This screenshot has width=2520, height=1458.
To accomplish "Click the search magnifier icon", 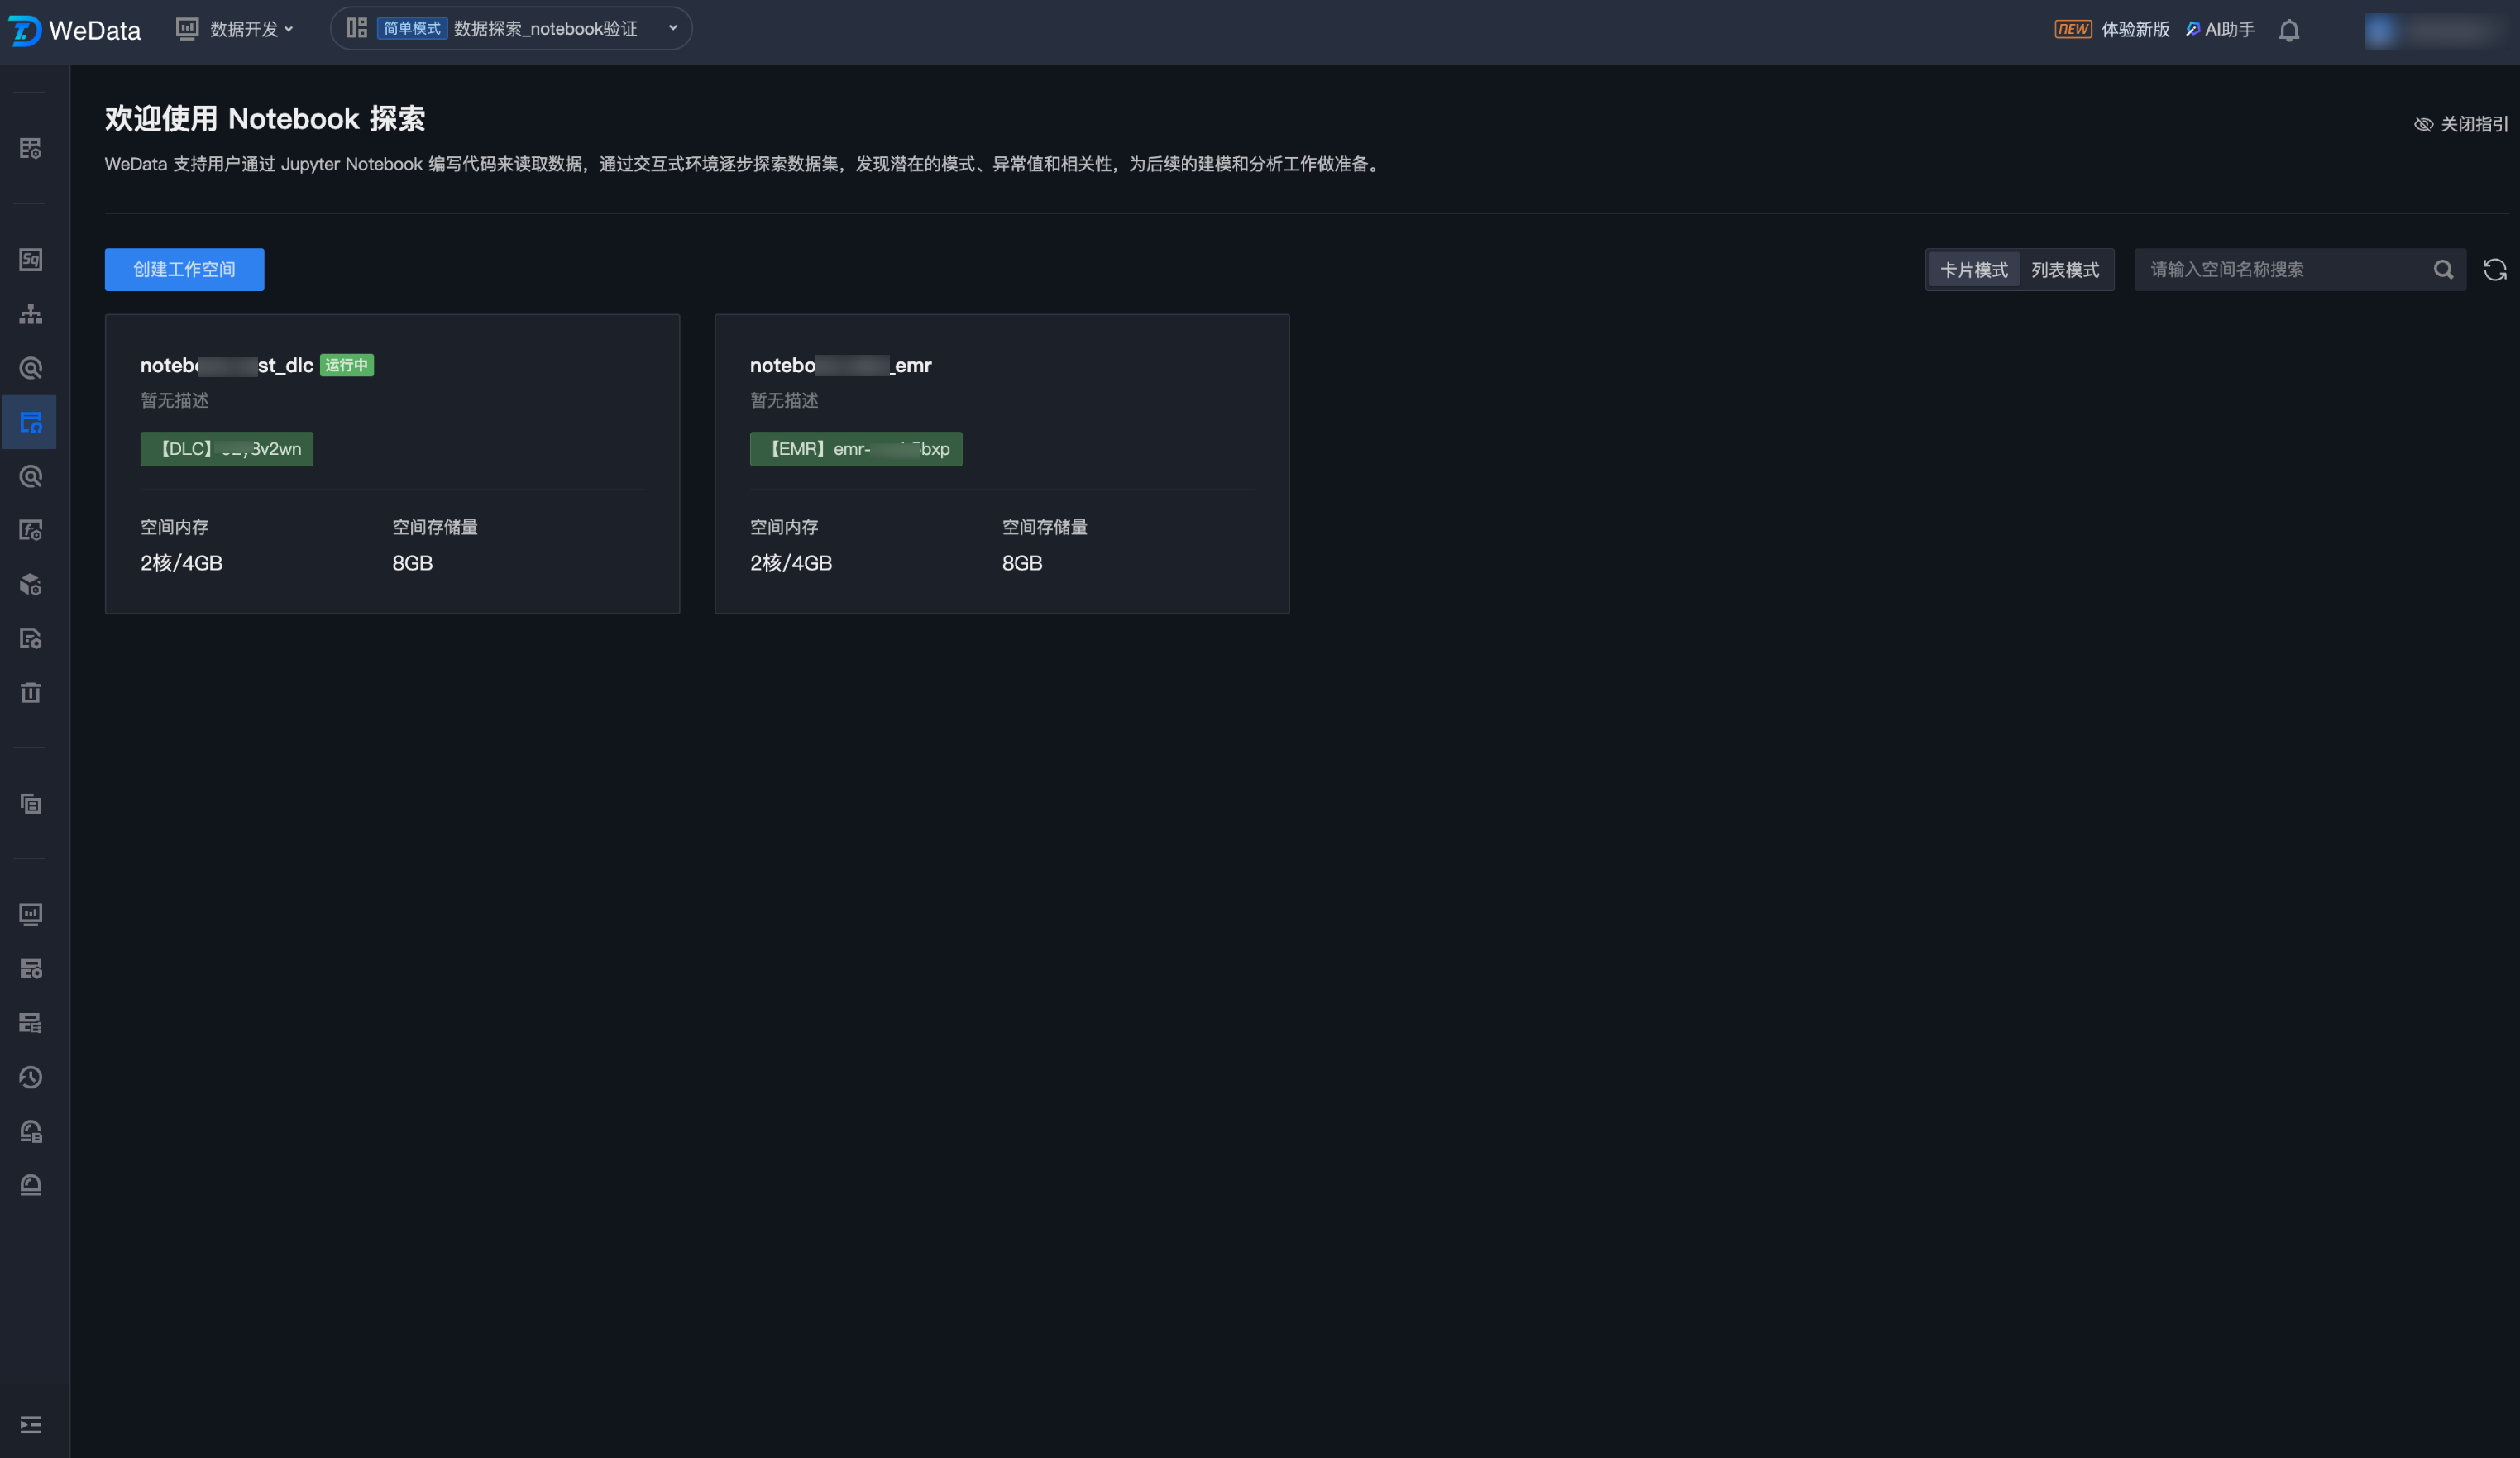I will (x=2442, y=270).
